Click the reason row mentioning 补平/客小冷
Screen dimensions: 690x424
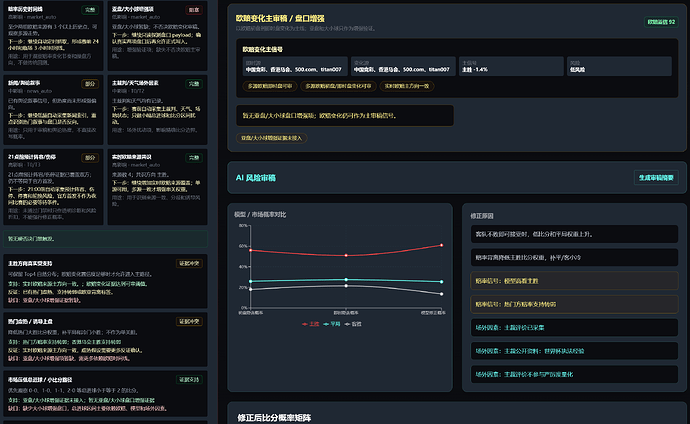[574, 257]
